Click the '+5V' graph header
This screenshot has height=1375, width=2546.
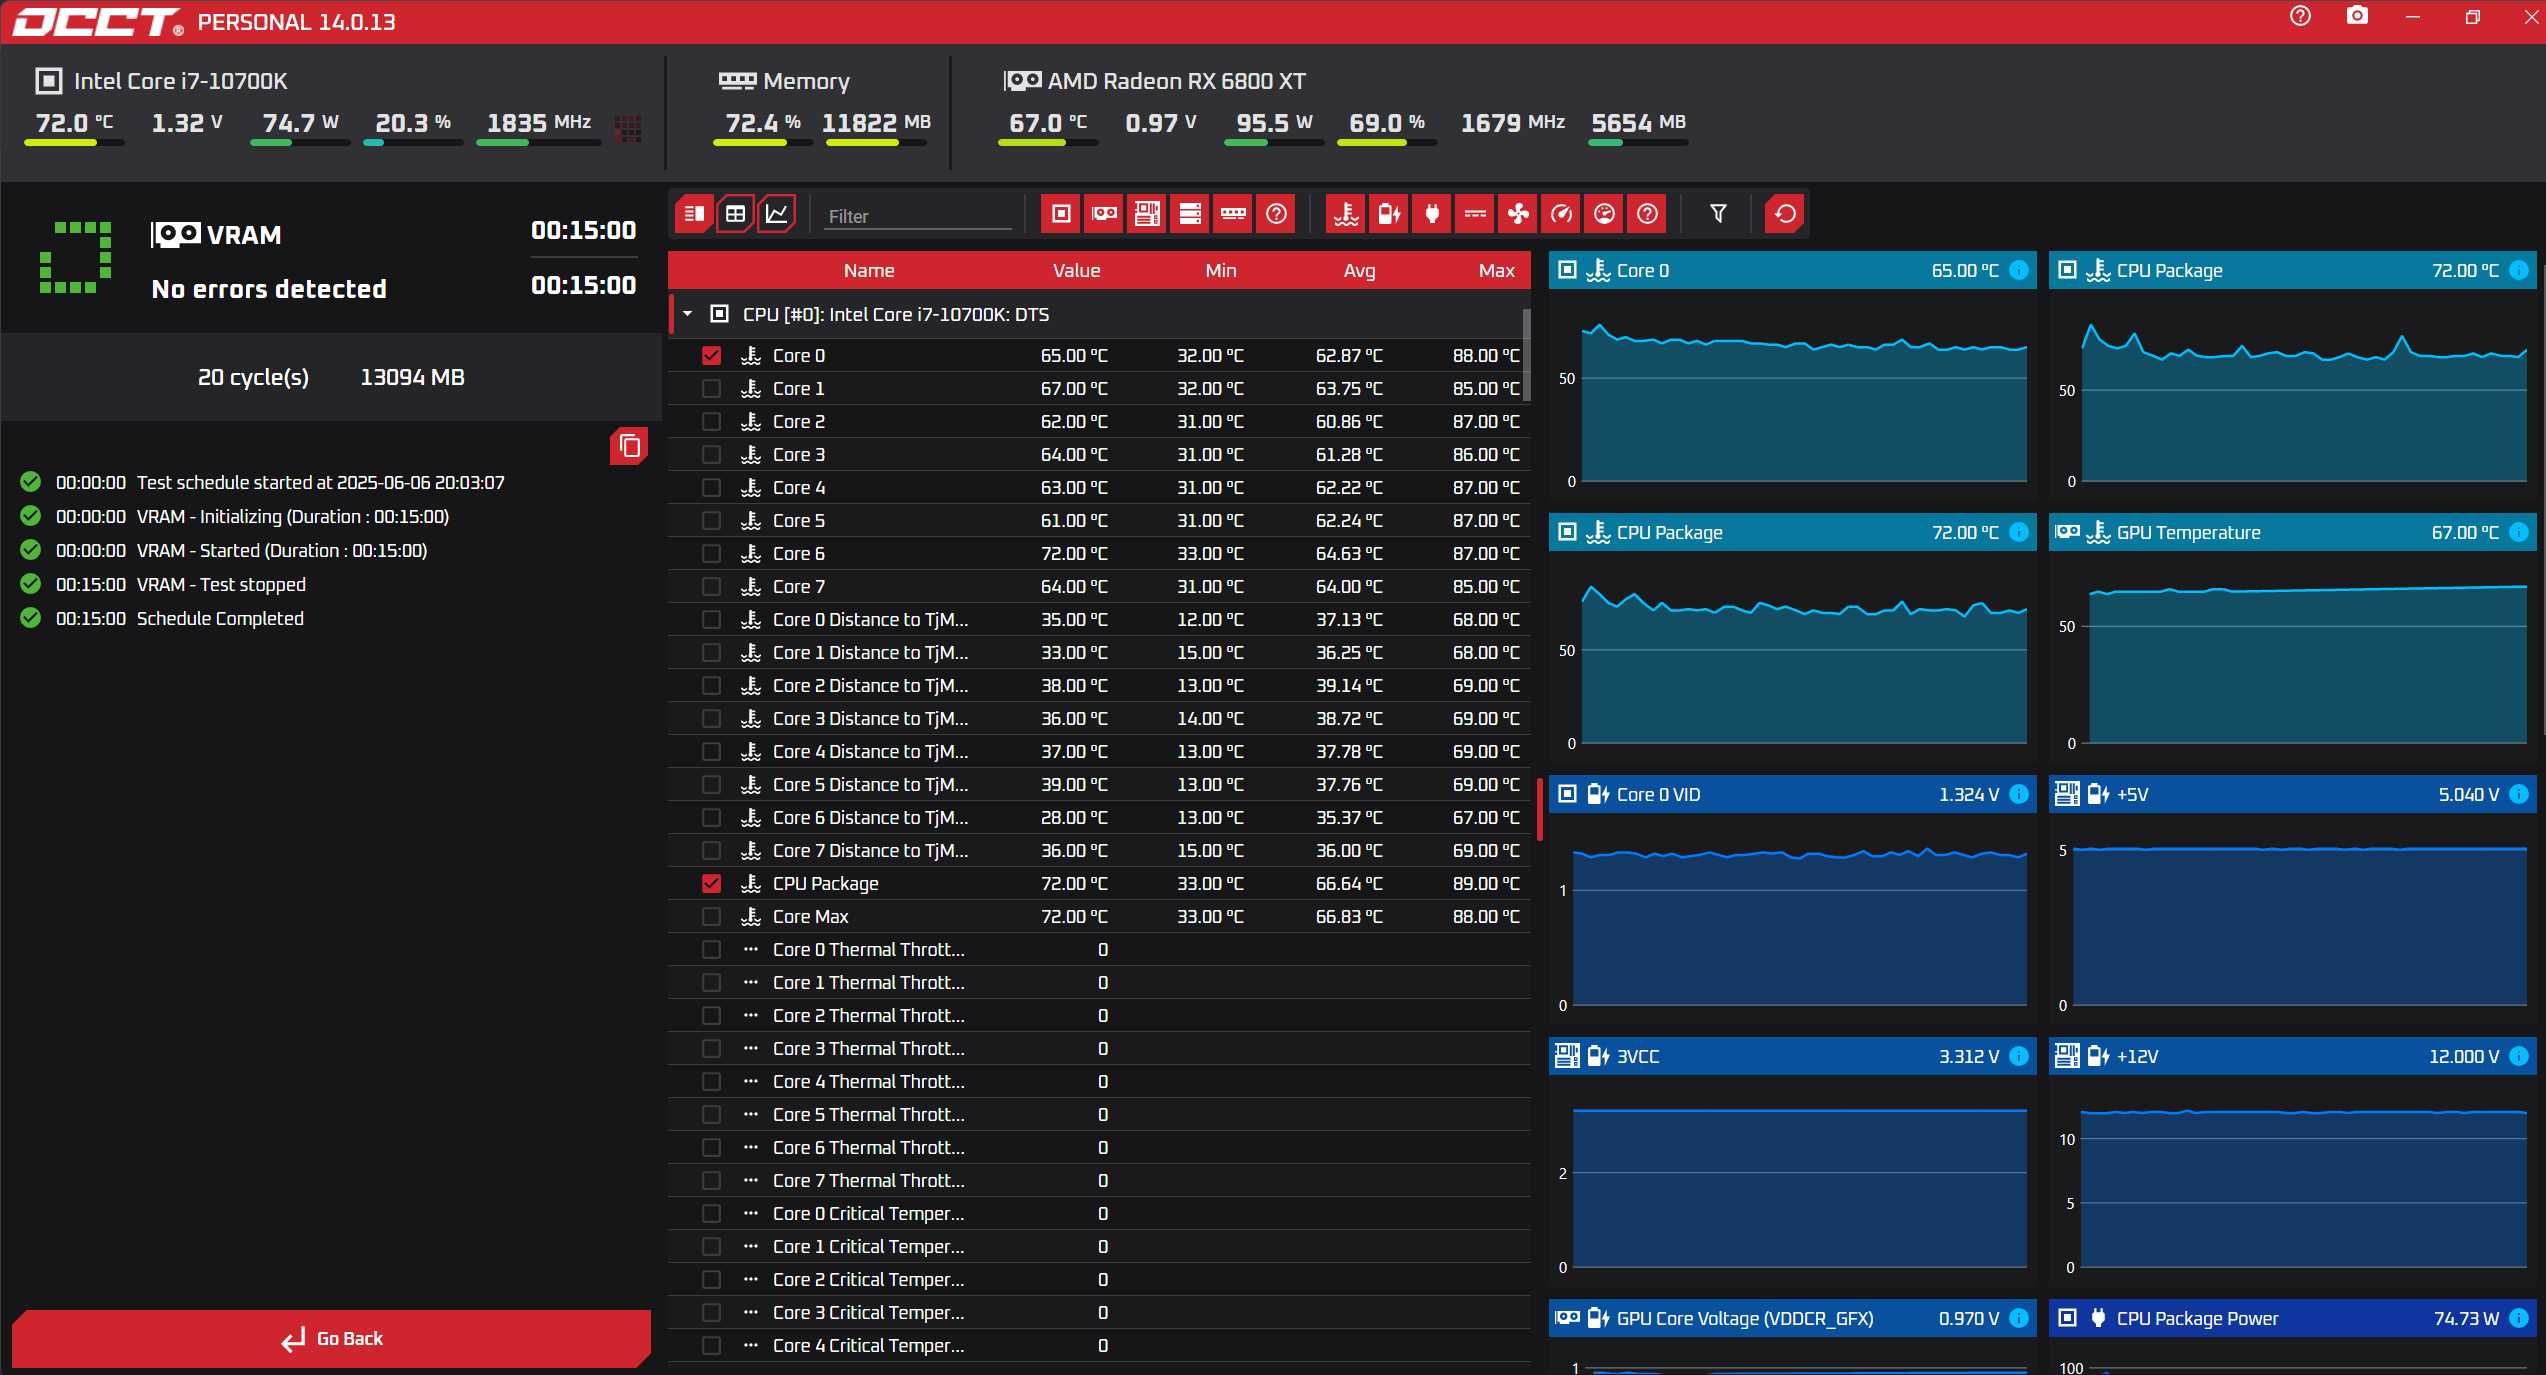pyautogui.click(x=2292, y=794)
